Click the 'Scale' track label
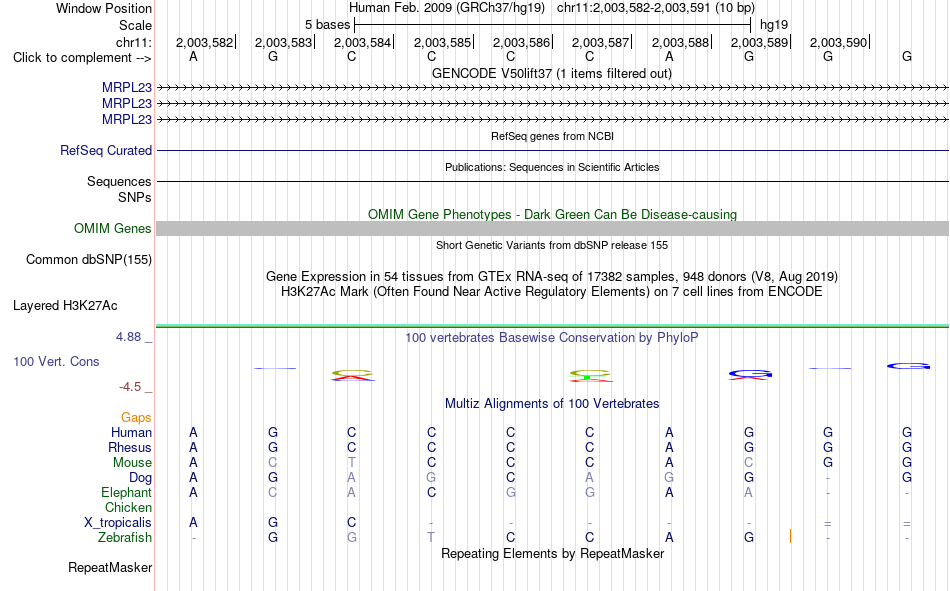 (135, 25)
